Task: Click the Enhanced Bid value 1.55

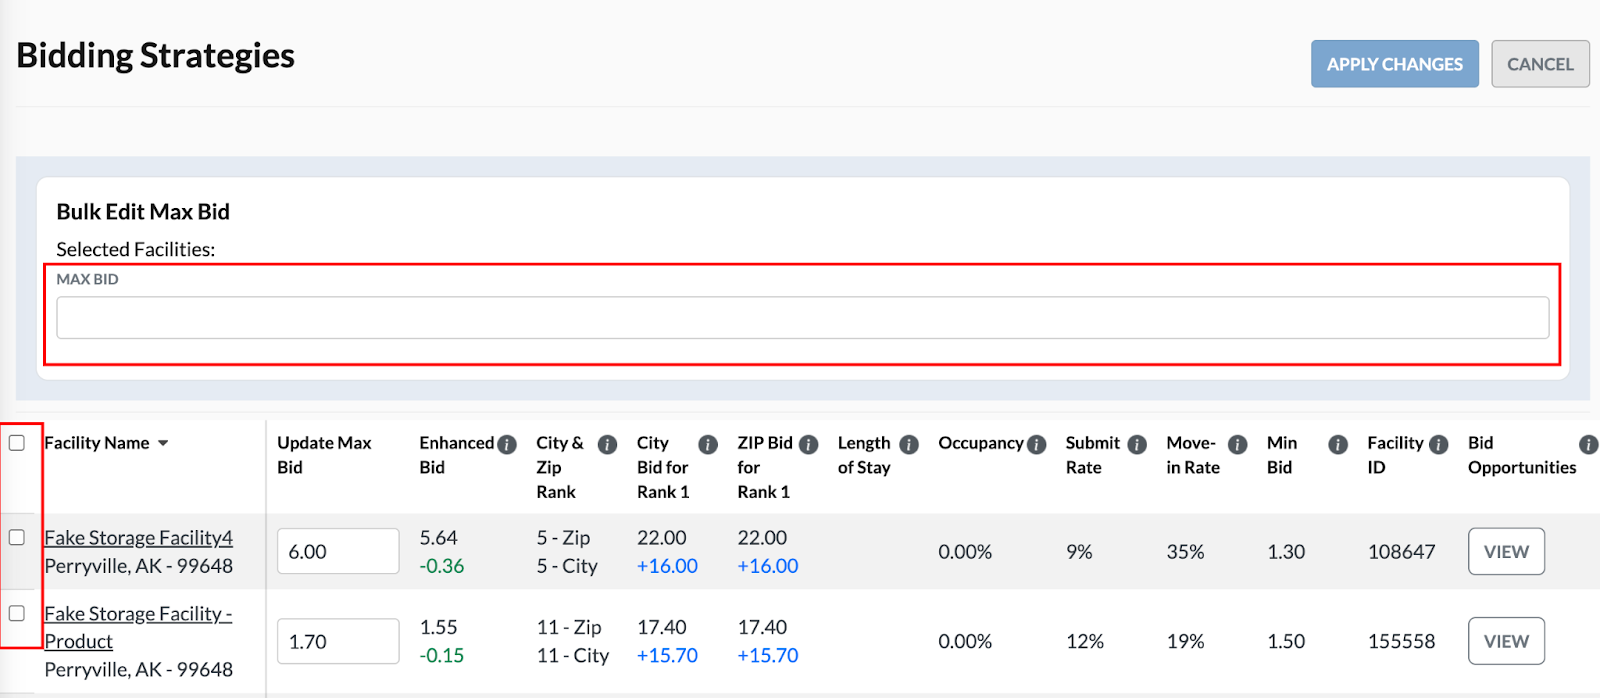Action: coord(438,627)
